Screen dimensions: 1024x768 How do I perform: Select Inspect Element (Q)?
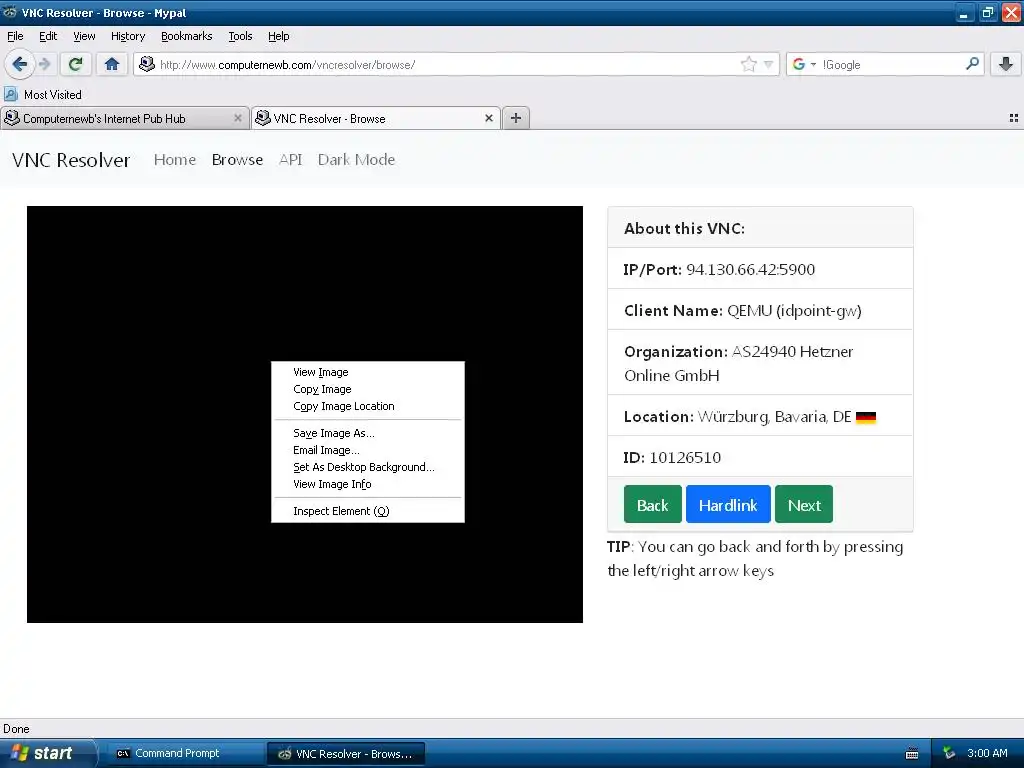pos(368,511)
